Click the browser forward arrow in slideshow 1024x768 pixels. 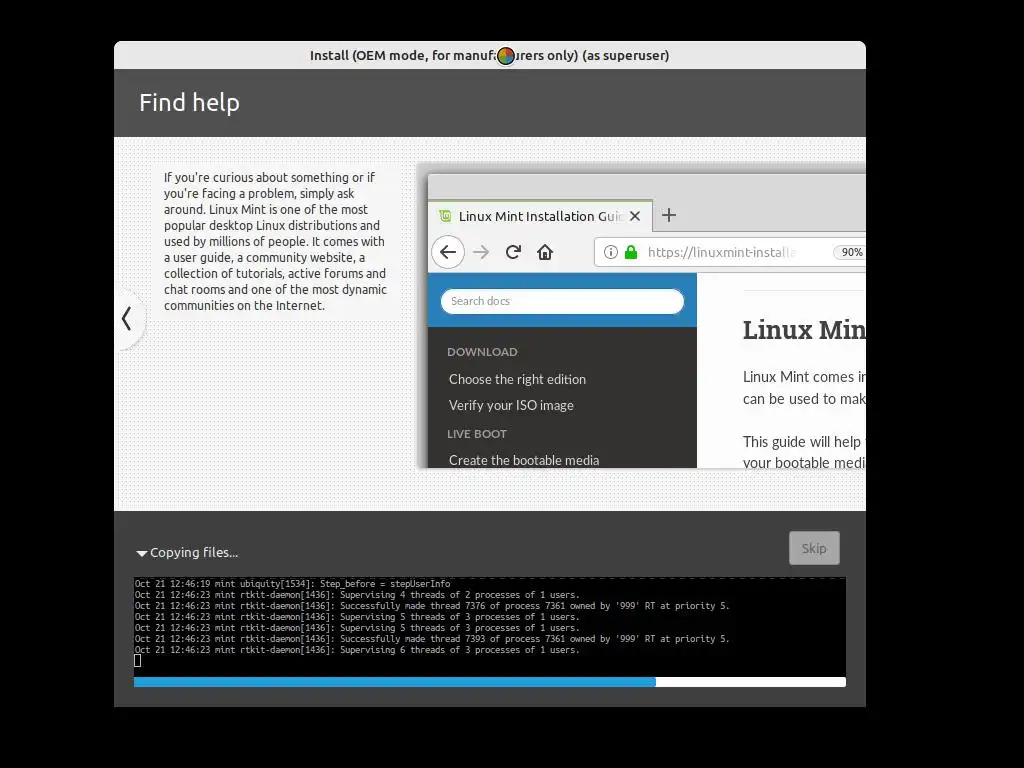point(481,252)
